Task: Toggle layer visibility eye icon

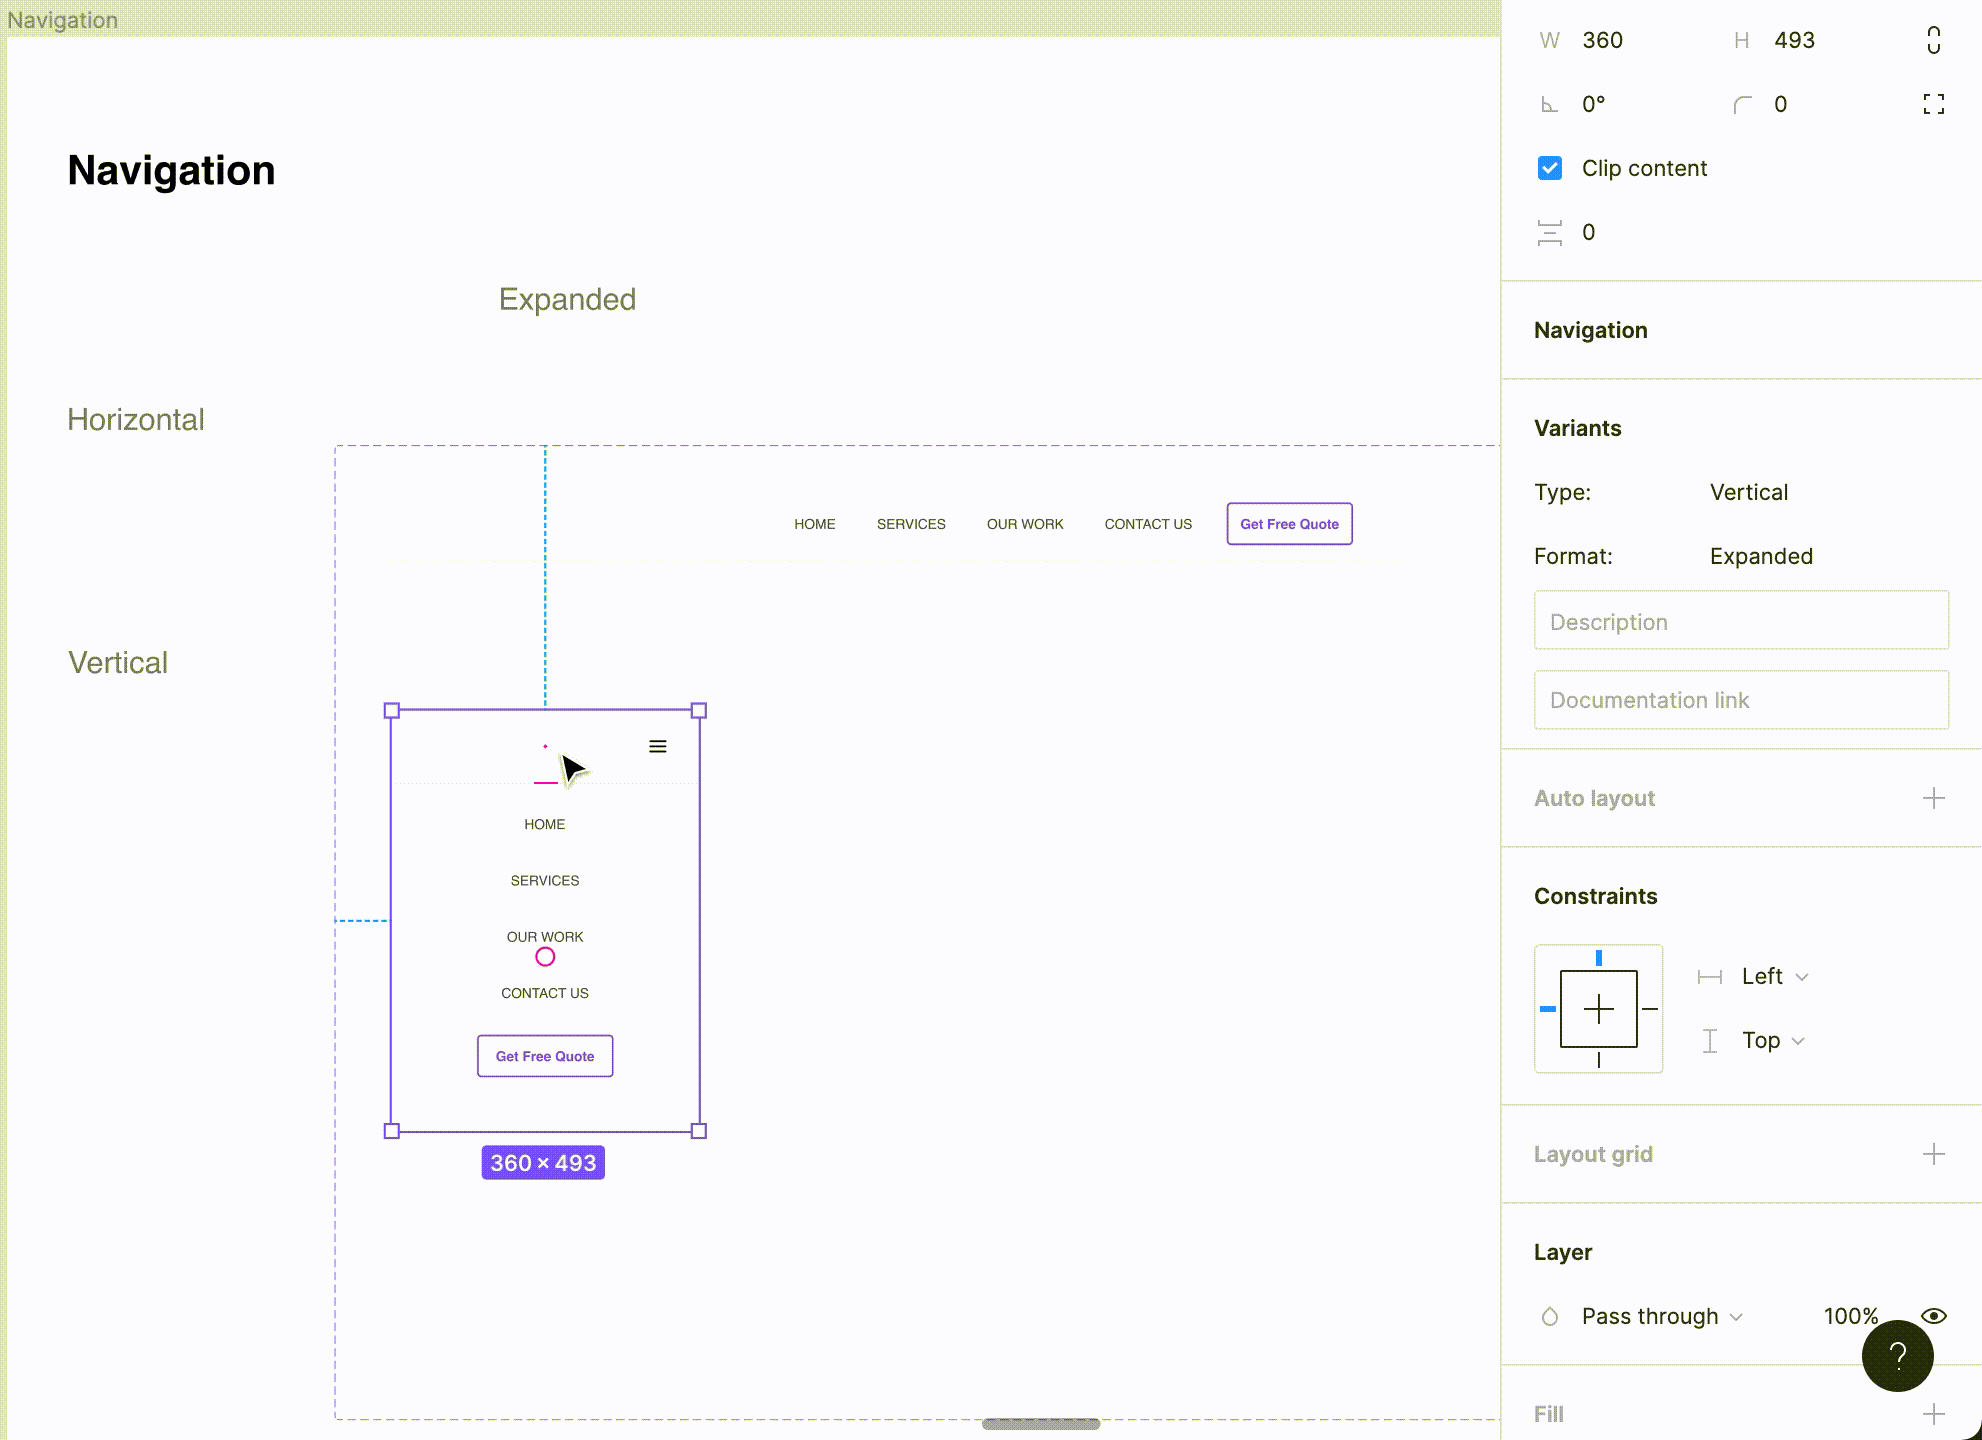Action: pos(1933,1316)
